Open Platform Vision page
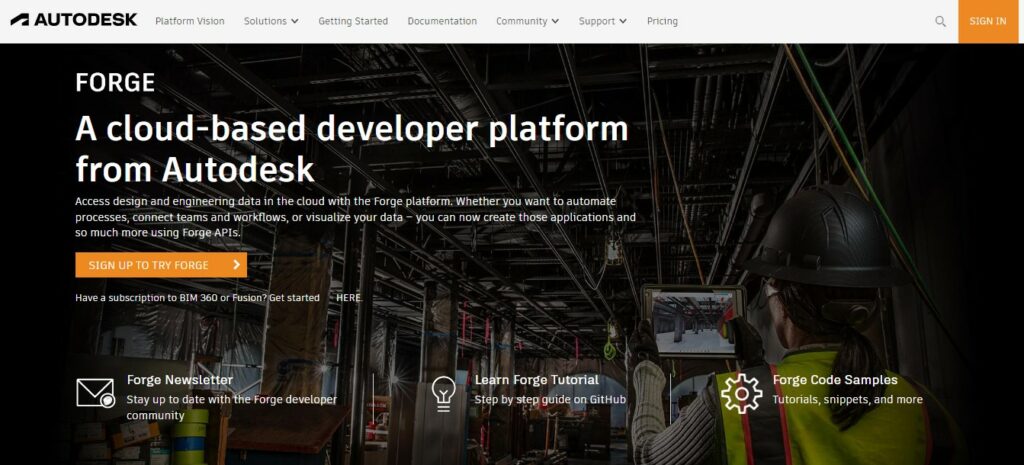This screenshot has height=465, width=1024. 189,21
